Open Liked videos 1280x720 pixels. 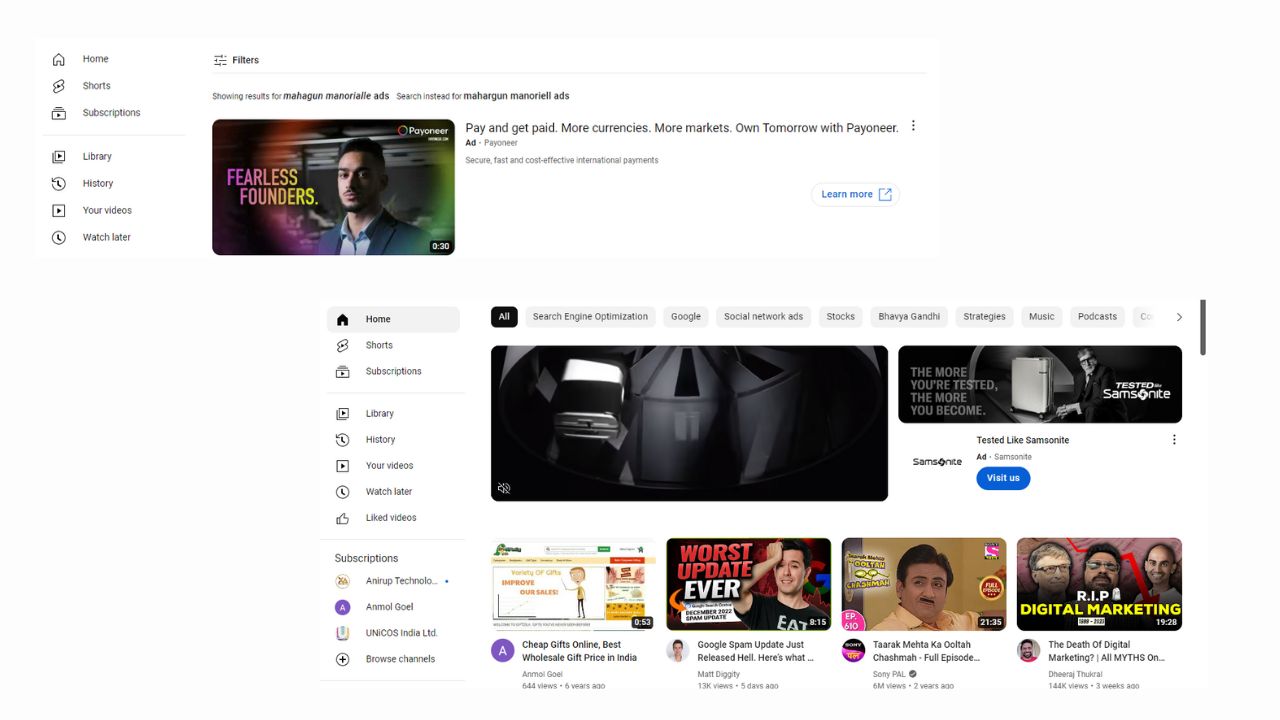coord(390,517)
